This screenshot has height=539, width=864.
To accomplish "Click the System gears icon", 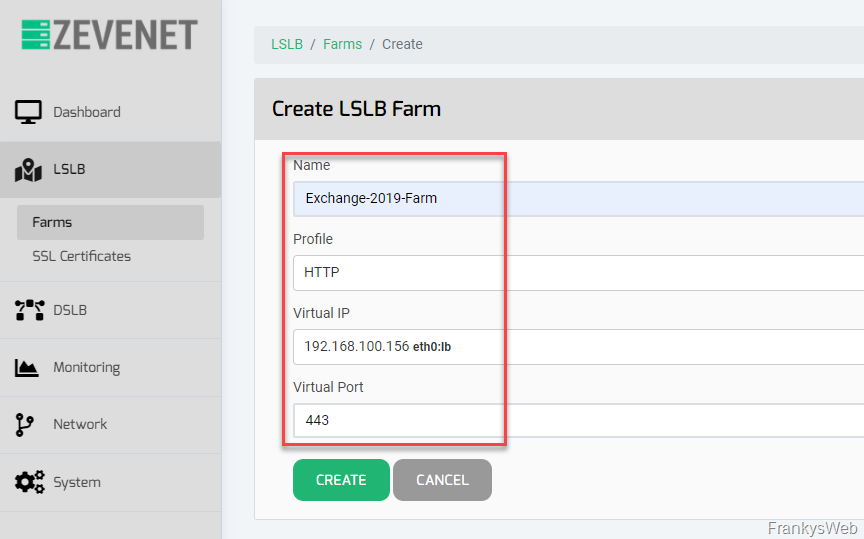I will [29, 482].
